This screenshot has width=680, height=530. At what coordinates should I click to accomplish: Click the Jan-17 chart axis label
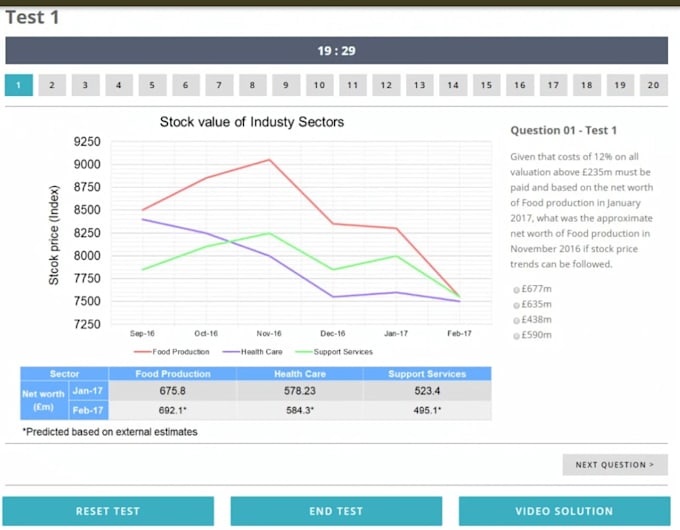(396, 334)
